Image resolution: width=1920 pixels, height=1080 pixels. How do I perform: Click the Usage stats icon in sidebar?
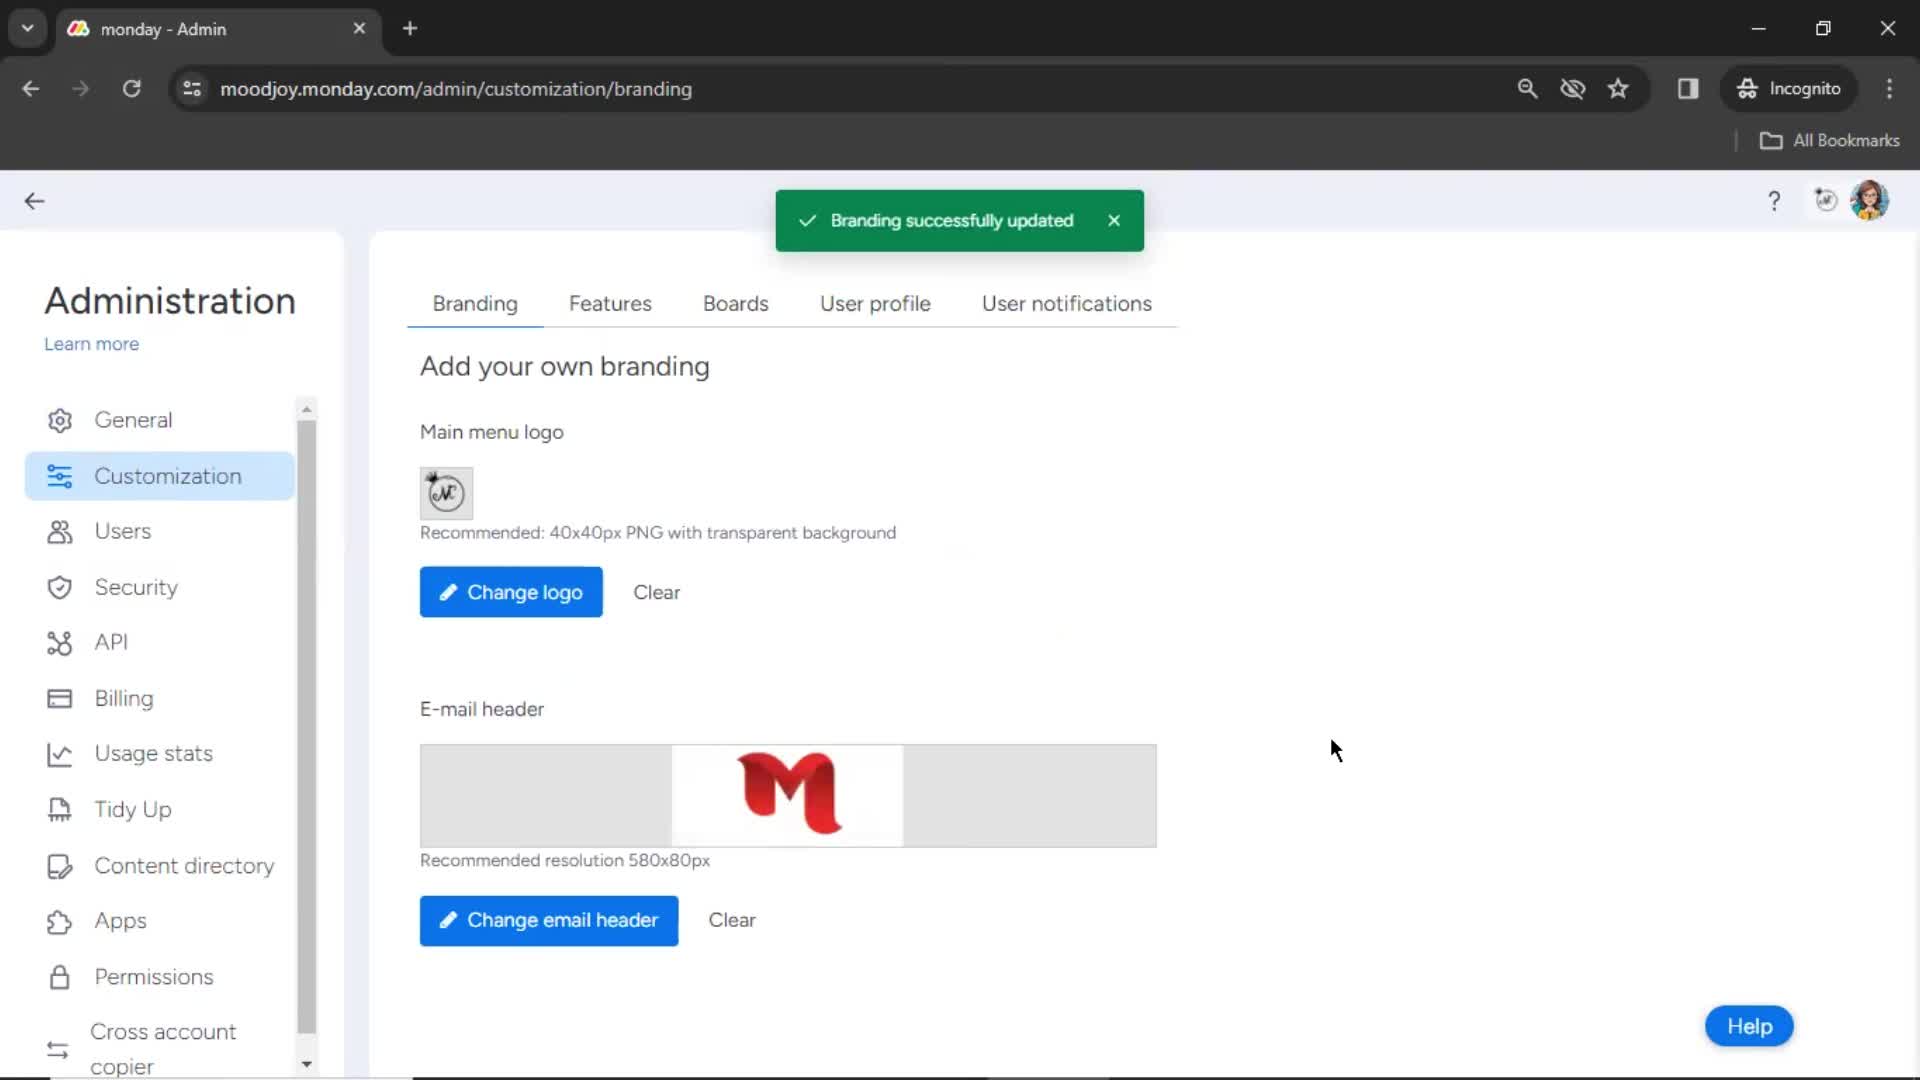(58, 753)
